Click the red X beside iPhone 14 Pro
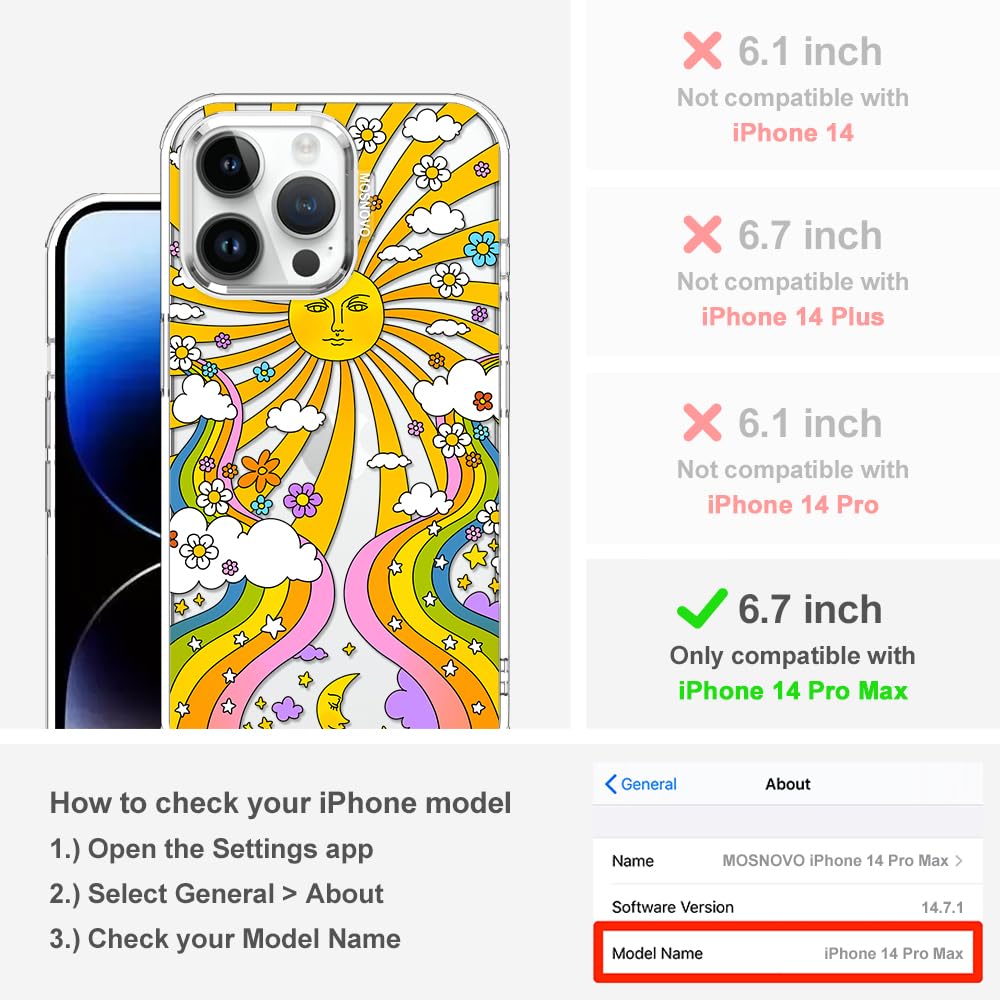 click(x=702, y=422)
